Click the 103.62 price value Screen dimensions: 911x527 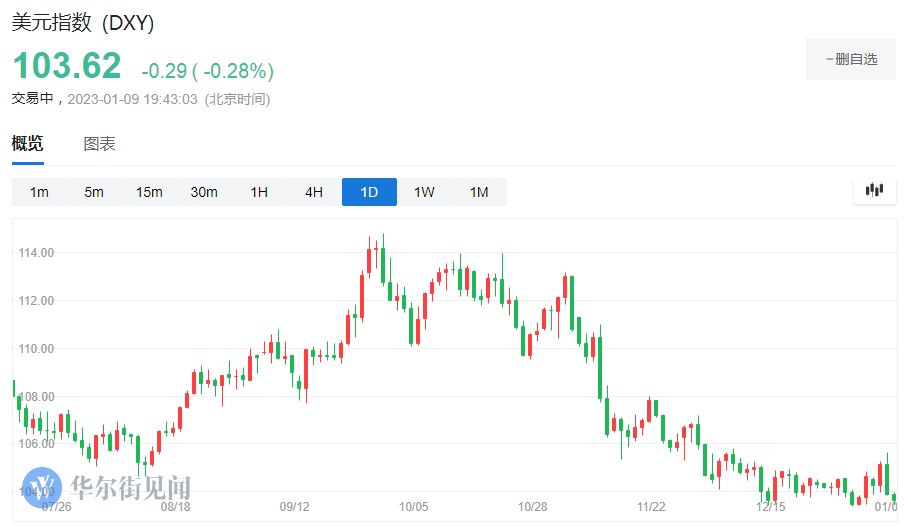coord(66,66)
